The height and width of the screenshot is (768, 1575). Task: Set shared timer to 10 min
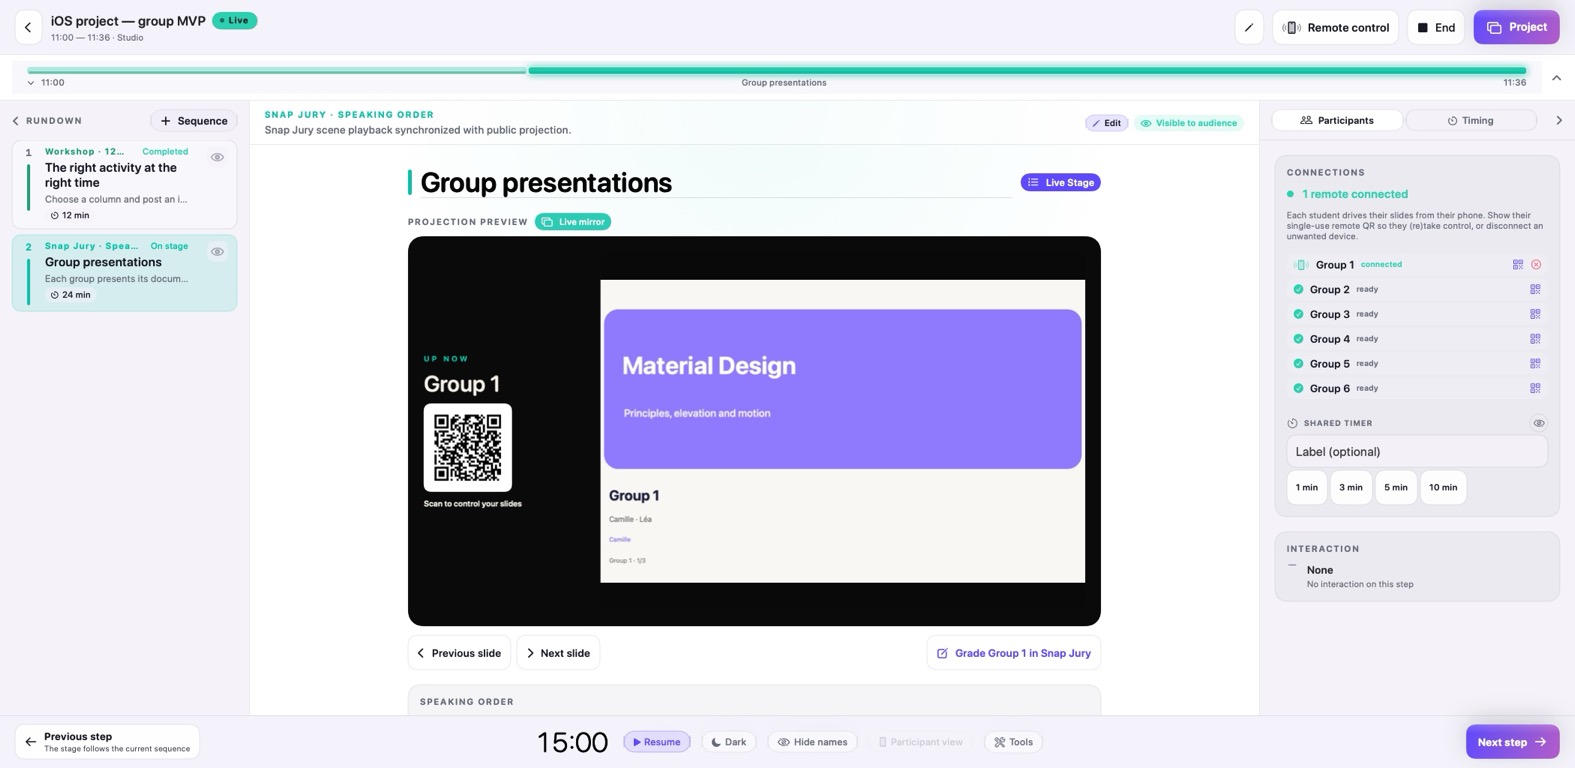tap(1443, 487)
